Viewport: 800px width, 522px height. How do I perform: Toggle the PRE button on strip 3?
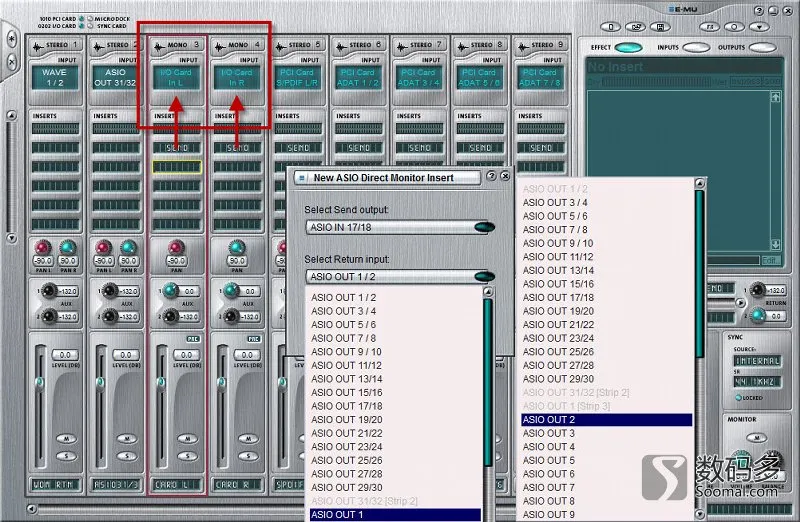click(193, 339)
